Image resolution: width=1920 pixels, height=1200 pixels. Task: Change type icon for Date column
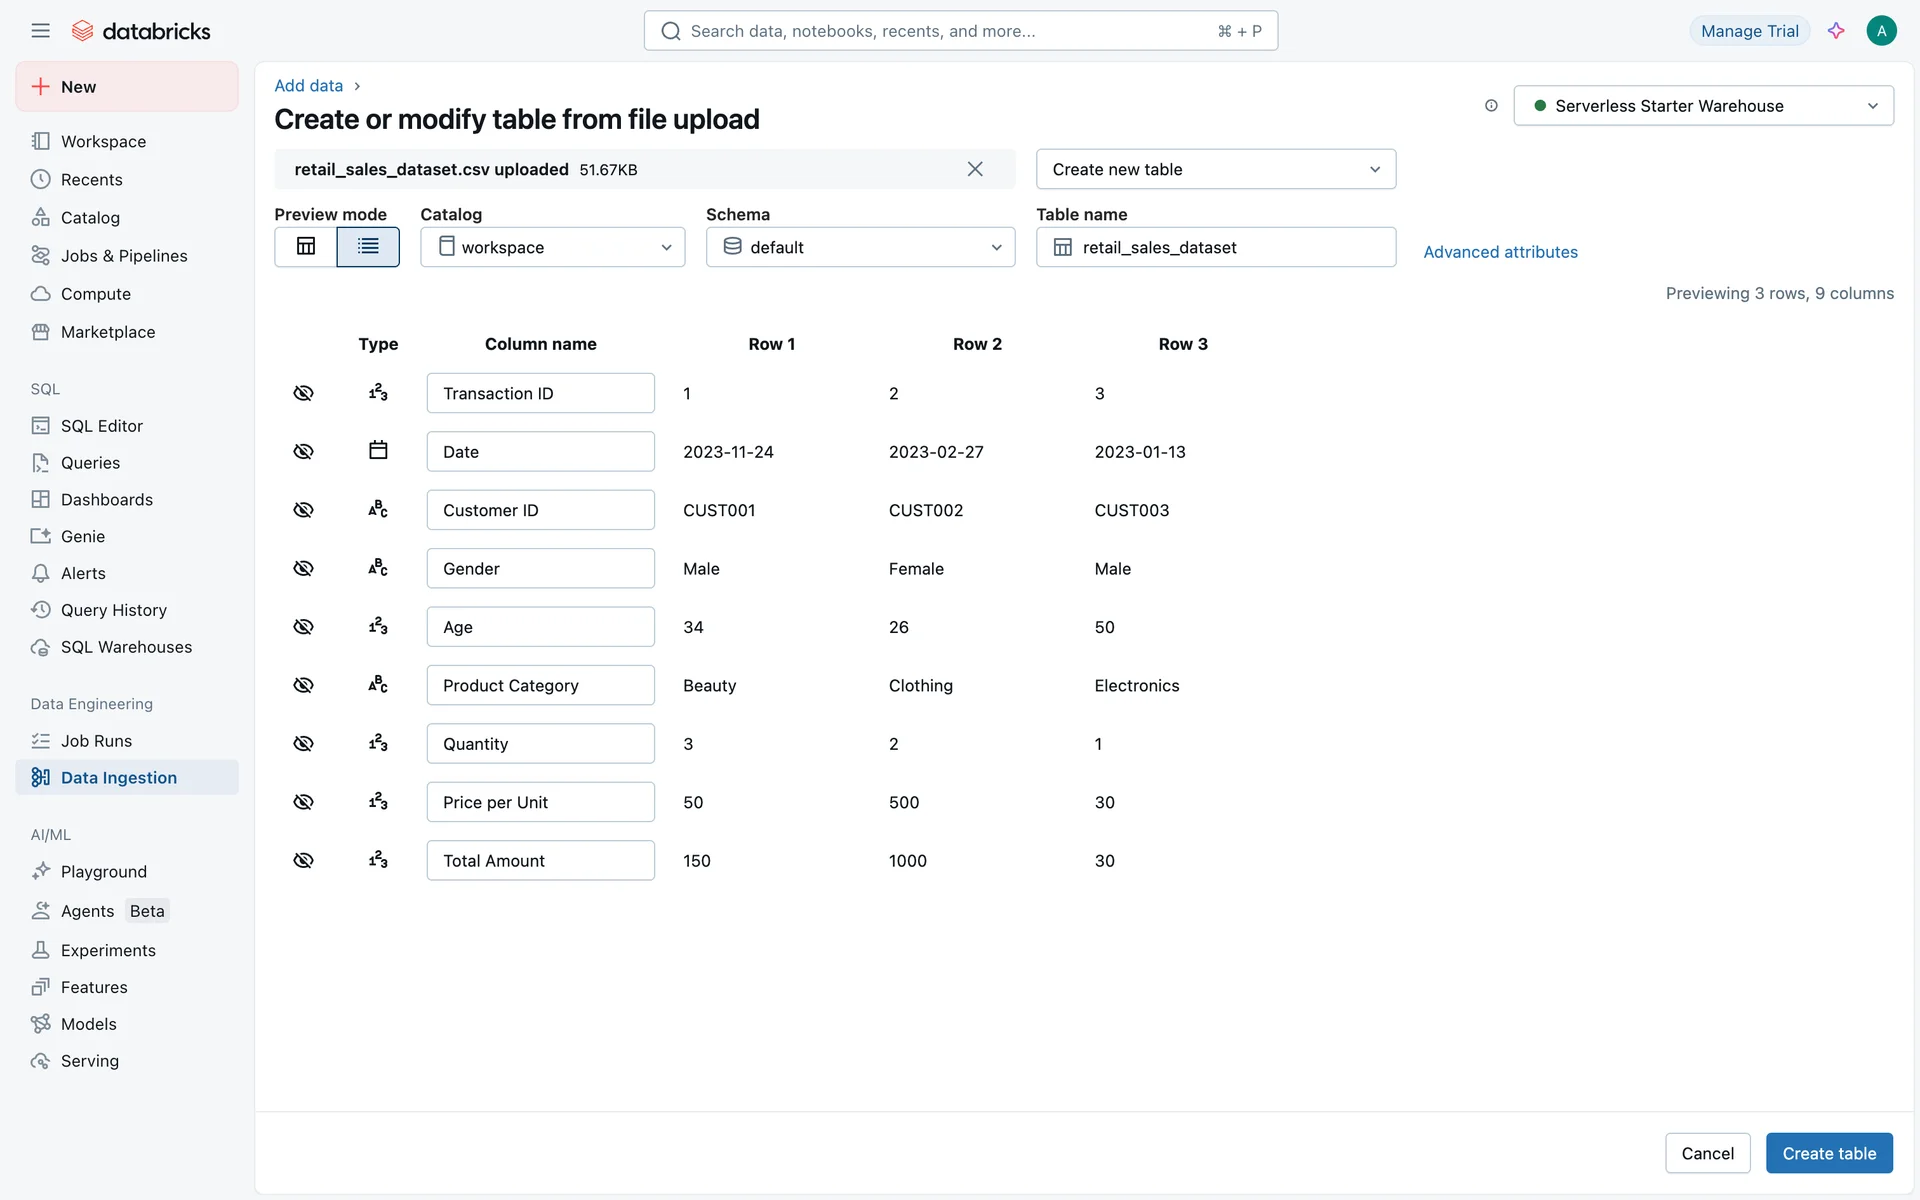pos(378,451)
